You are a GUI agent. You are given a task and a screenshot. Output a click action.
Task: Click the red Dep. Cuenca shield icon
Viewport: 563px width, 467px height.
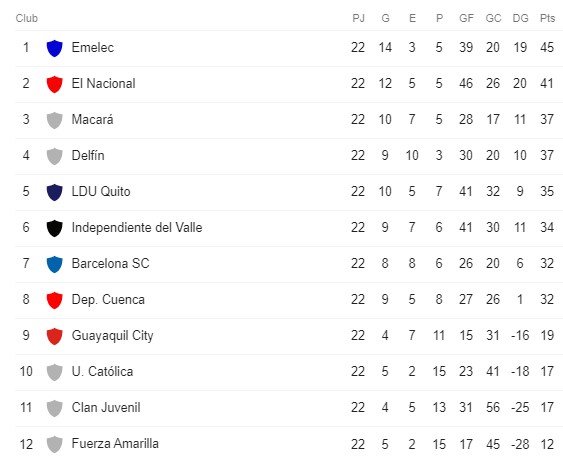coord(55,300)
